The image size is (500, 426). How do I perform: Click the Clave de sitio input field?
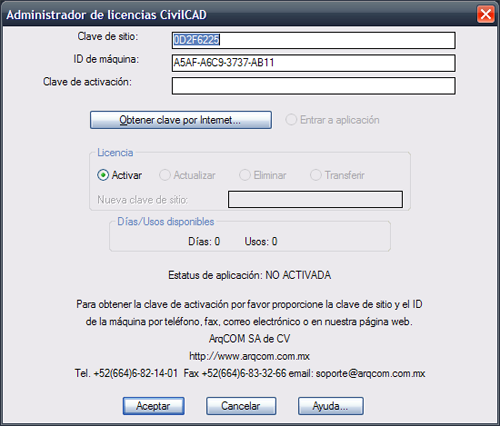click(x=313, y=40)
